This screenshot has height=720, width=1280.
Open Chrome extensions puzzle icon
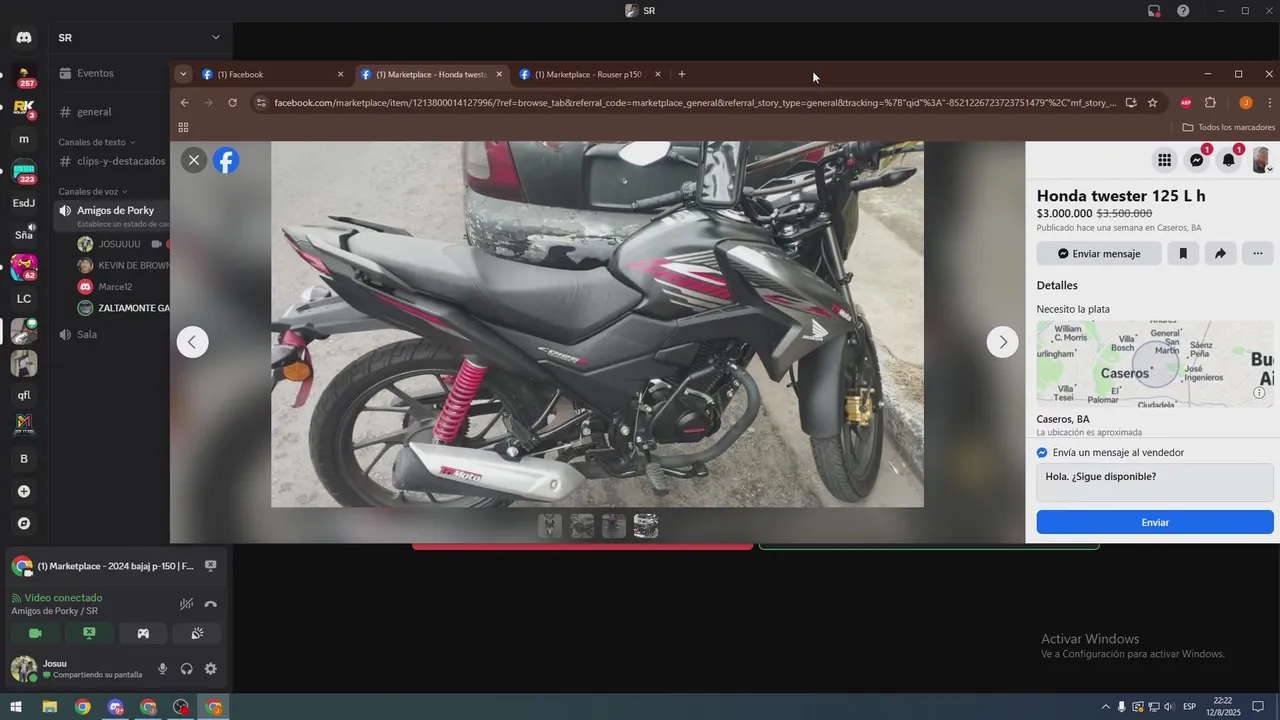click(1210, 102)
